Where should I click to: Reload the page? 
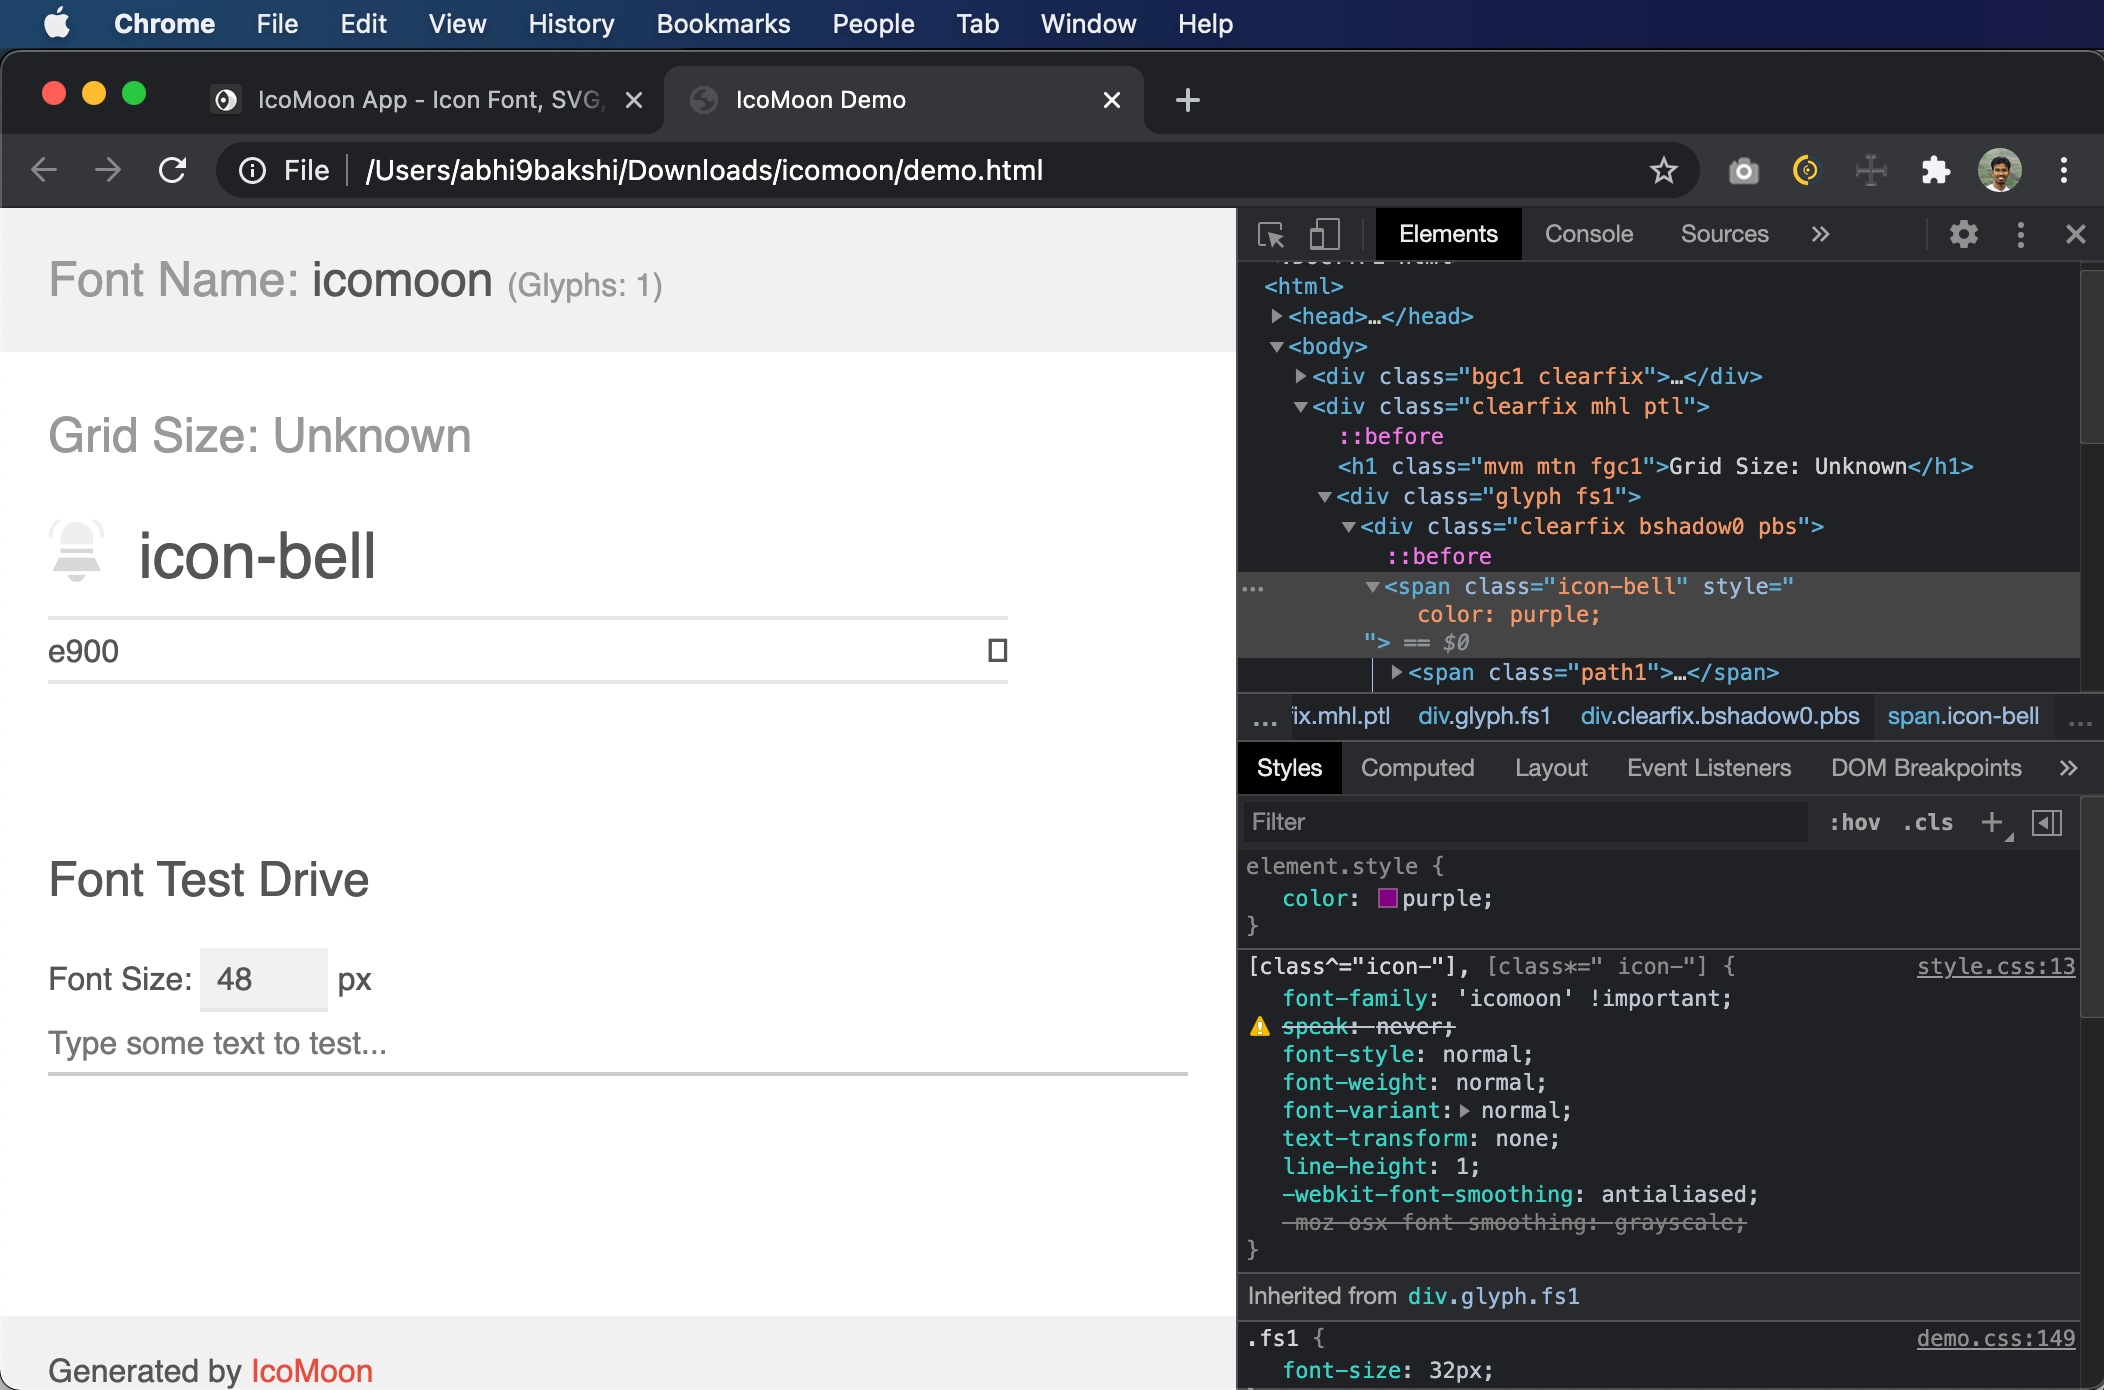(x=172, y=171)
